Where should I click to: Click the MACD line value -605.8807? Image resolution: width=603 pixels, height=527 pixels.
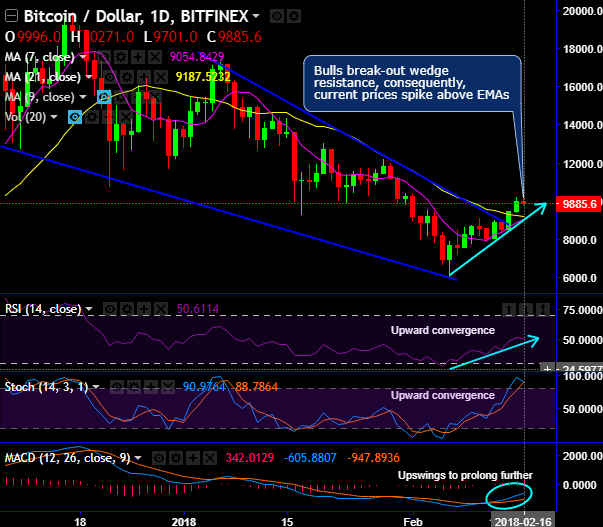coord(310,458)
